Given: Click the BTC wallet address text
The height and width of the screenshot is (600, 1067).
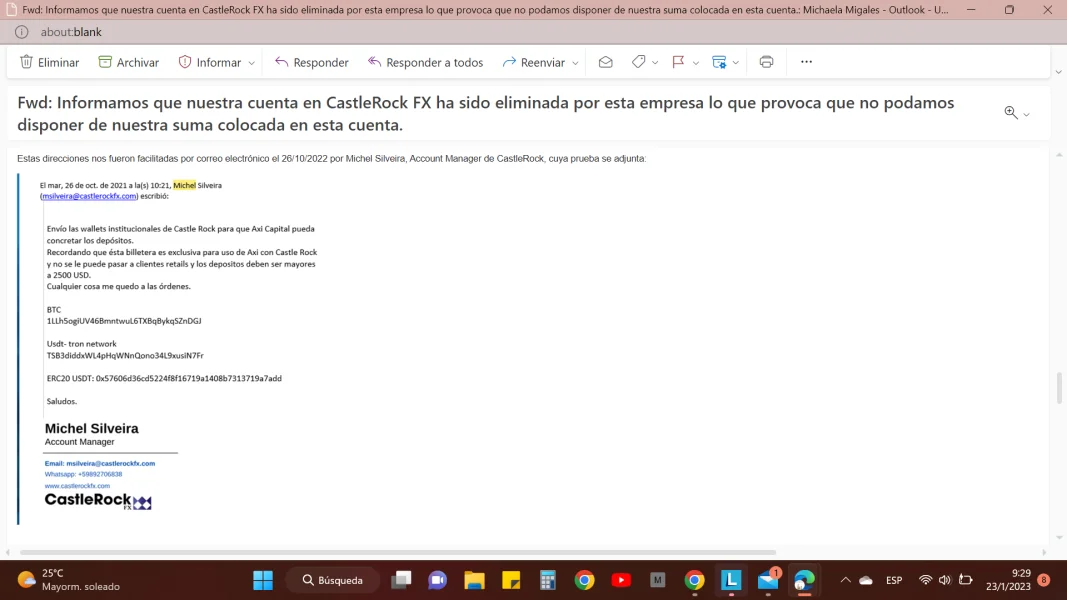Looking at the screenshot, I should point(124,321).
